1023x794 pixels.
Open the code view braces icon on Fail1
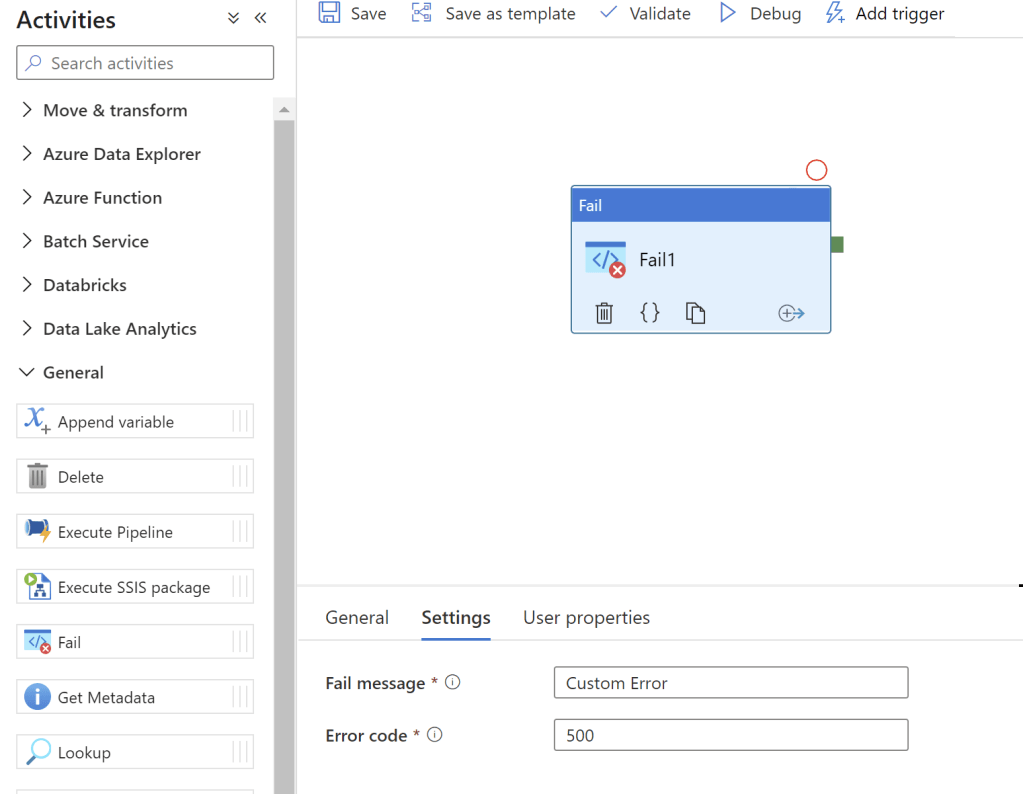pyautogui.click(x=650, y=313)
